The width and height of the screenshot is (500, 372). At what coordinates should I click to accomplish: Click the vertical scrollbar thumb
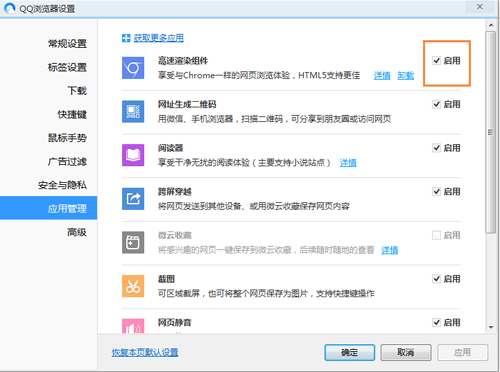(490, 132)
